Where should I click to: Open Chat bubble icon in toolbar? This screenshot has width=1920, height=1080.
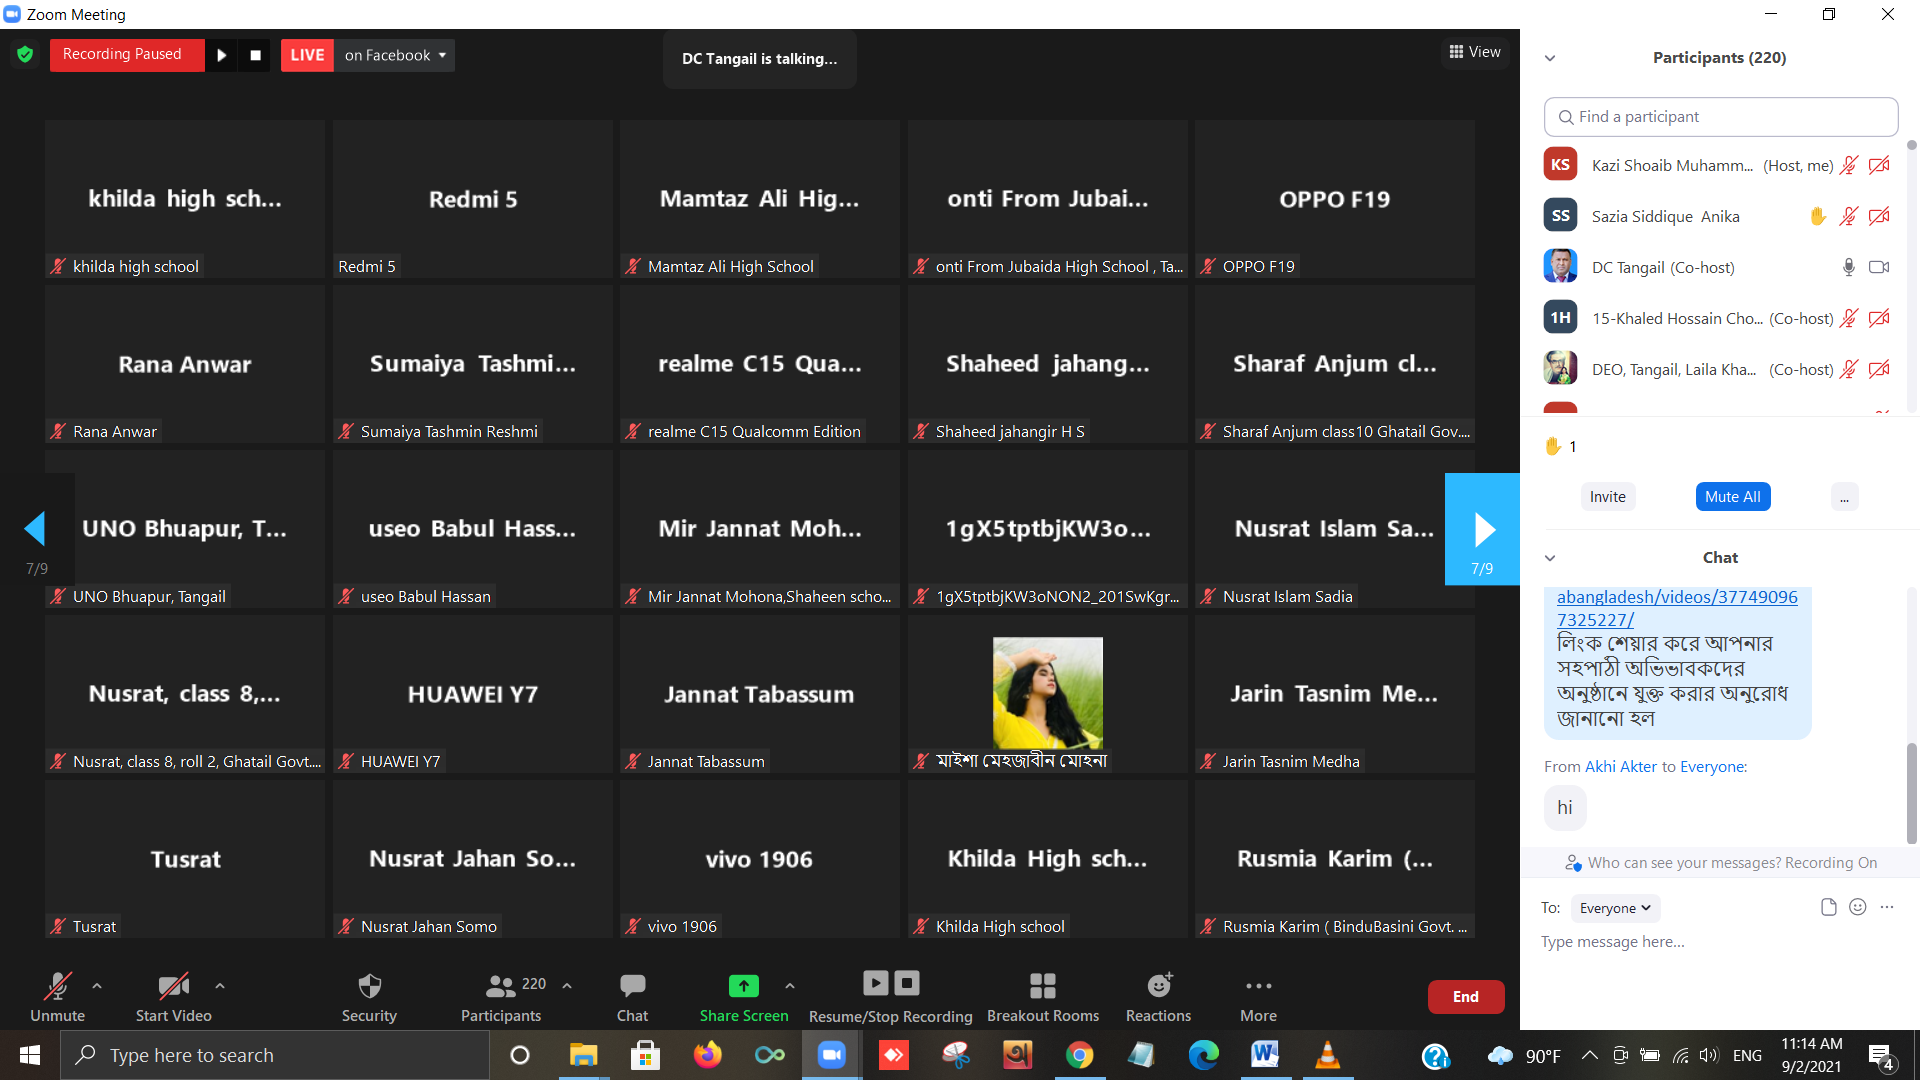tap(632, 986)
